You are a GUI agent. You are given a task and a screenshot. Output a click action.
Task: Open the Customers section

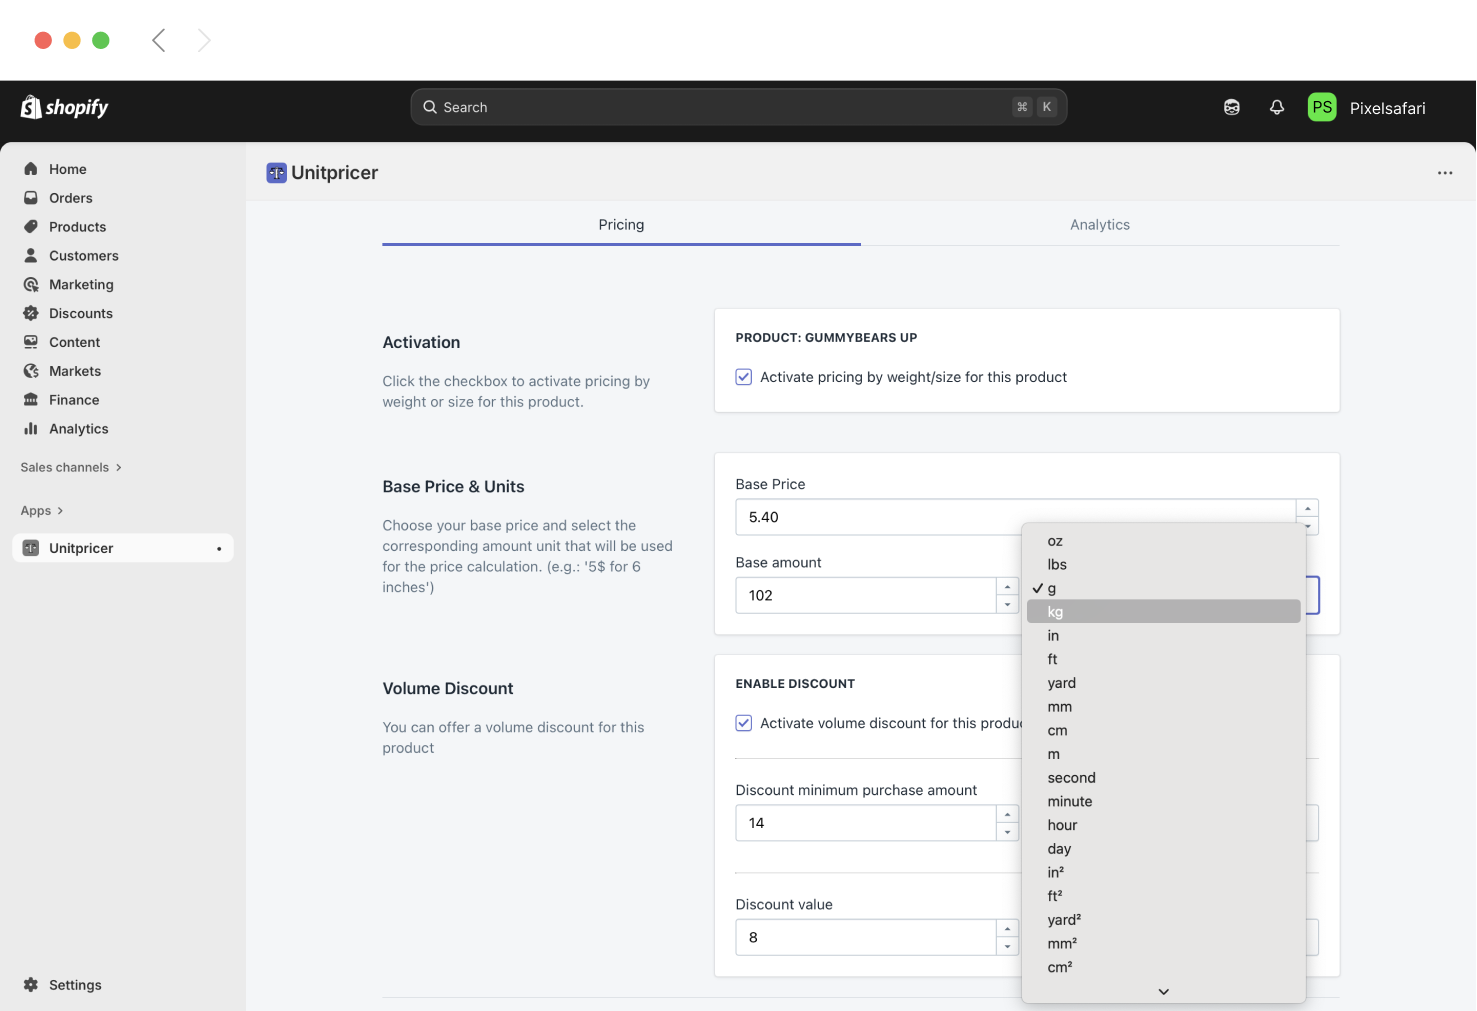tap(83, 255)
